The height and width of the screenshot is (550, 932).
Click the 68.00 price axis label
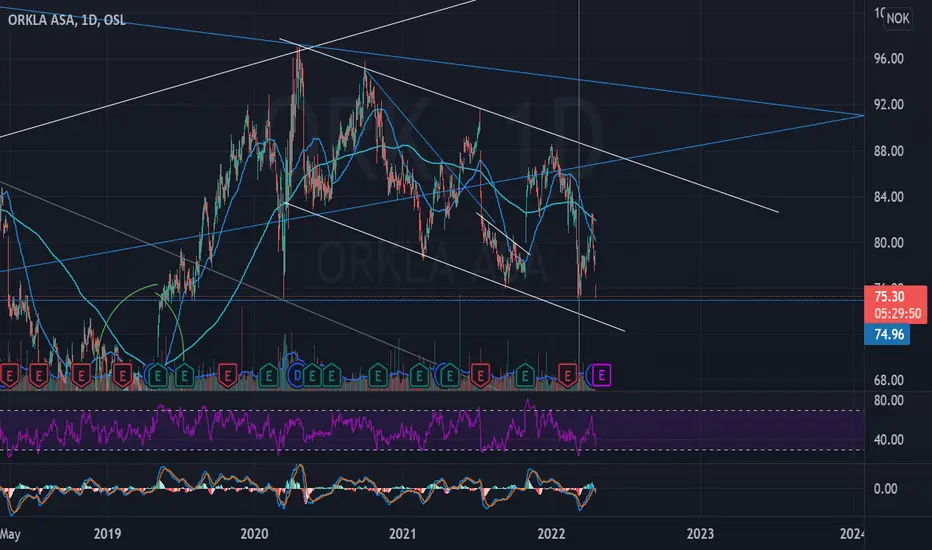point(889,380)
